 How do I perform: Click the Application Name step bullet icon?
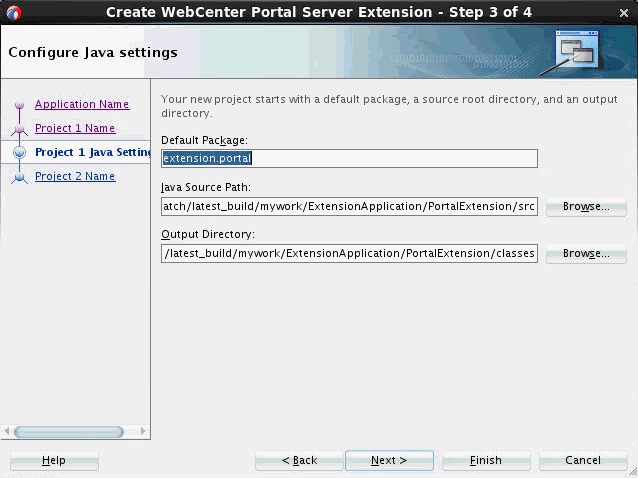(x=19, y=105)
